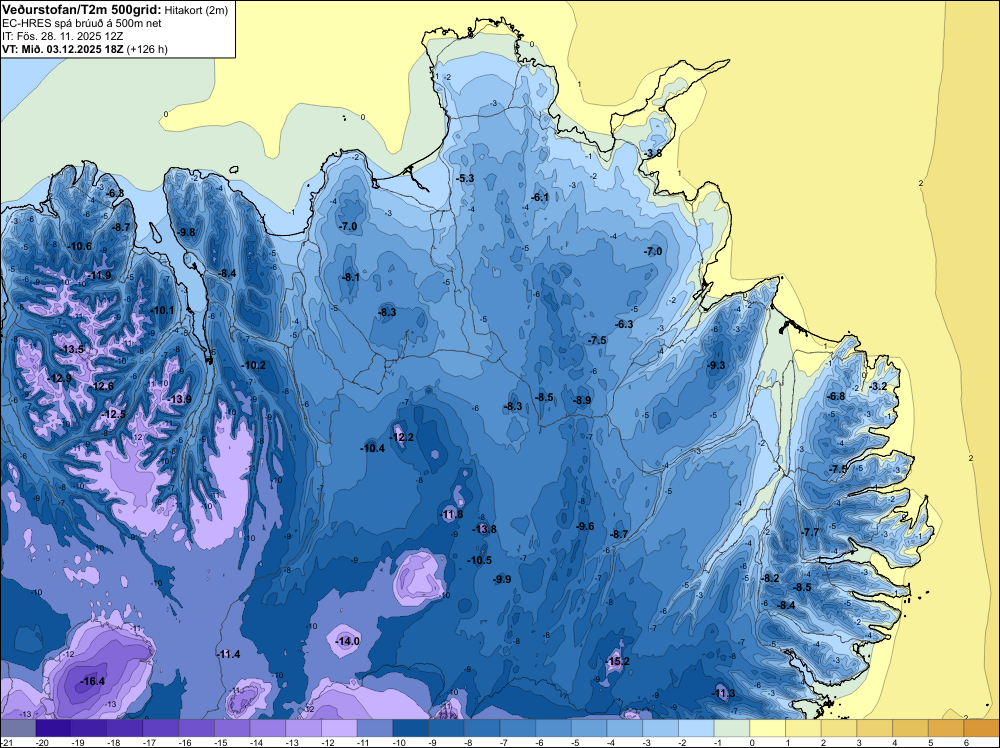Screen dimensions: 1000x748
Task: Select the legend swatch labeled -18
Action: tap(125, 728)
